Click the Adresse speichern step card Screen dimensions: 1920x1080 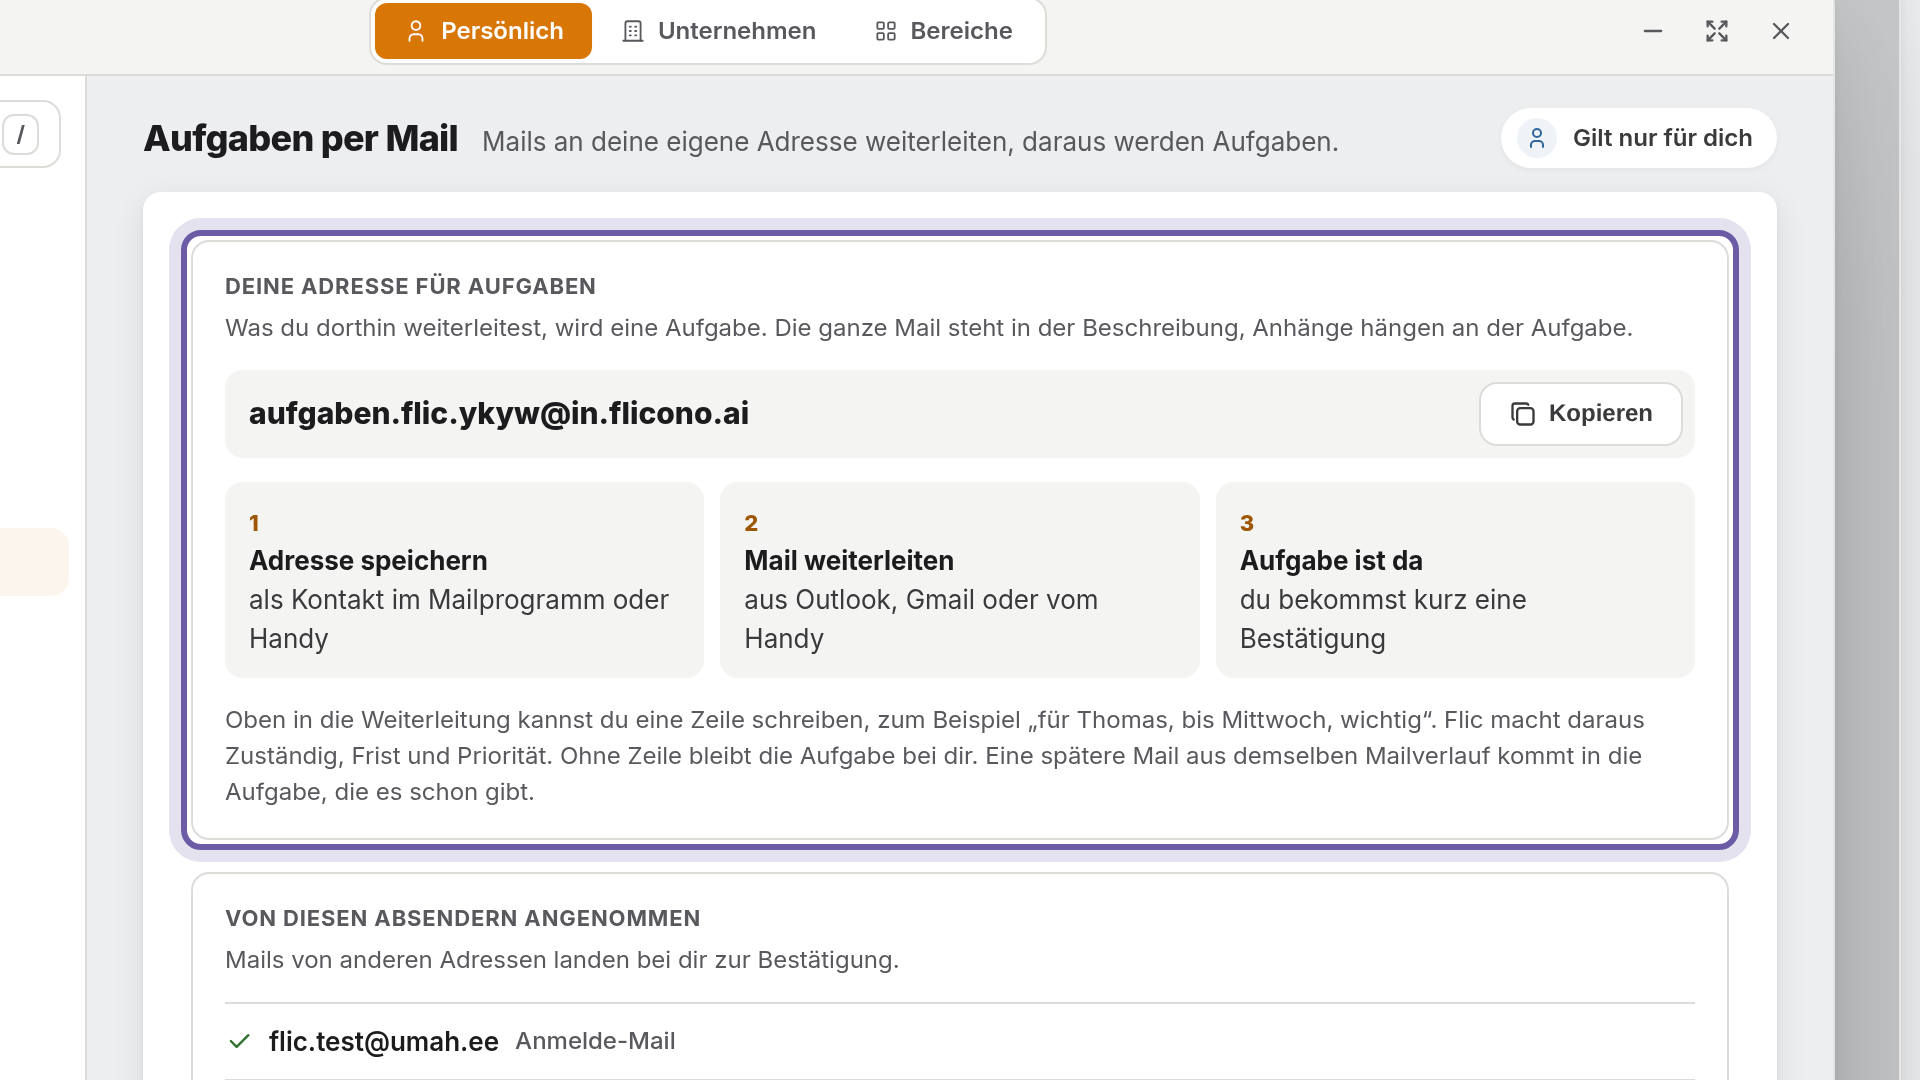coord(464,580)
